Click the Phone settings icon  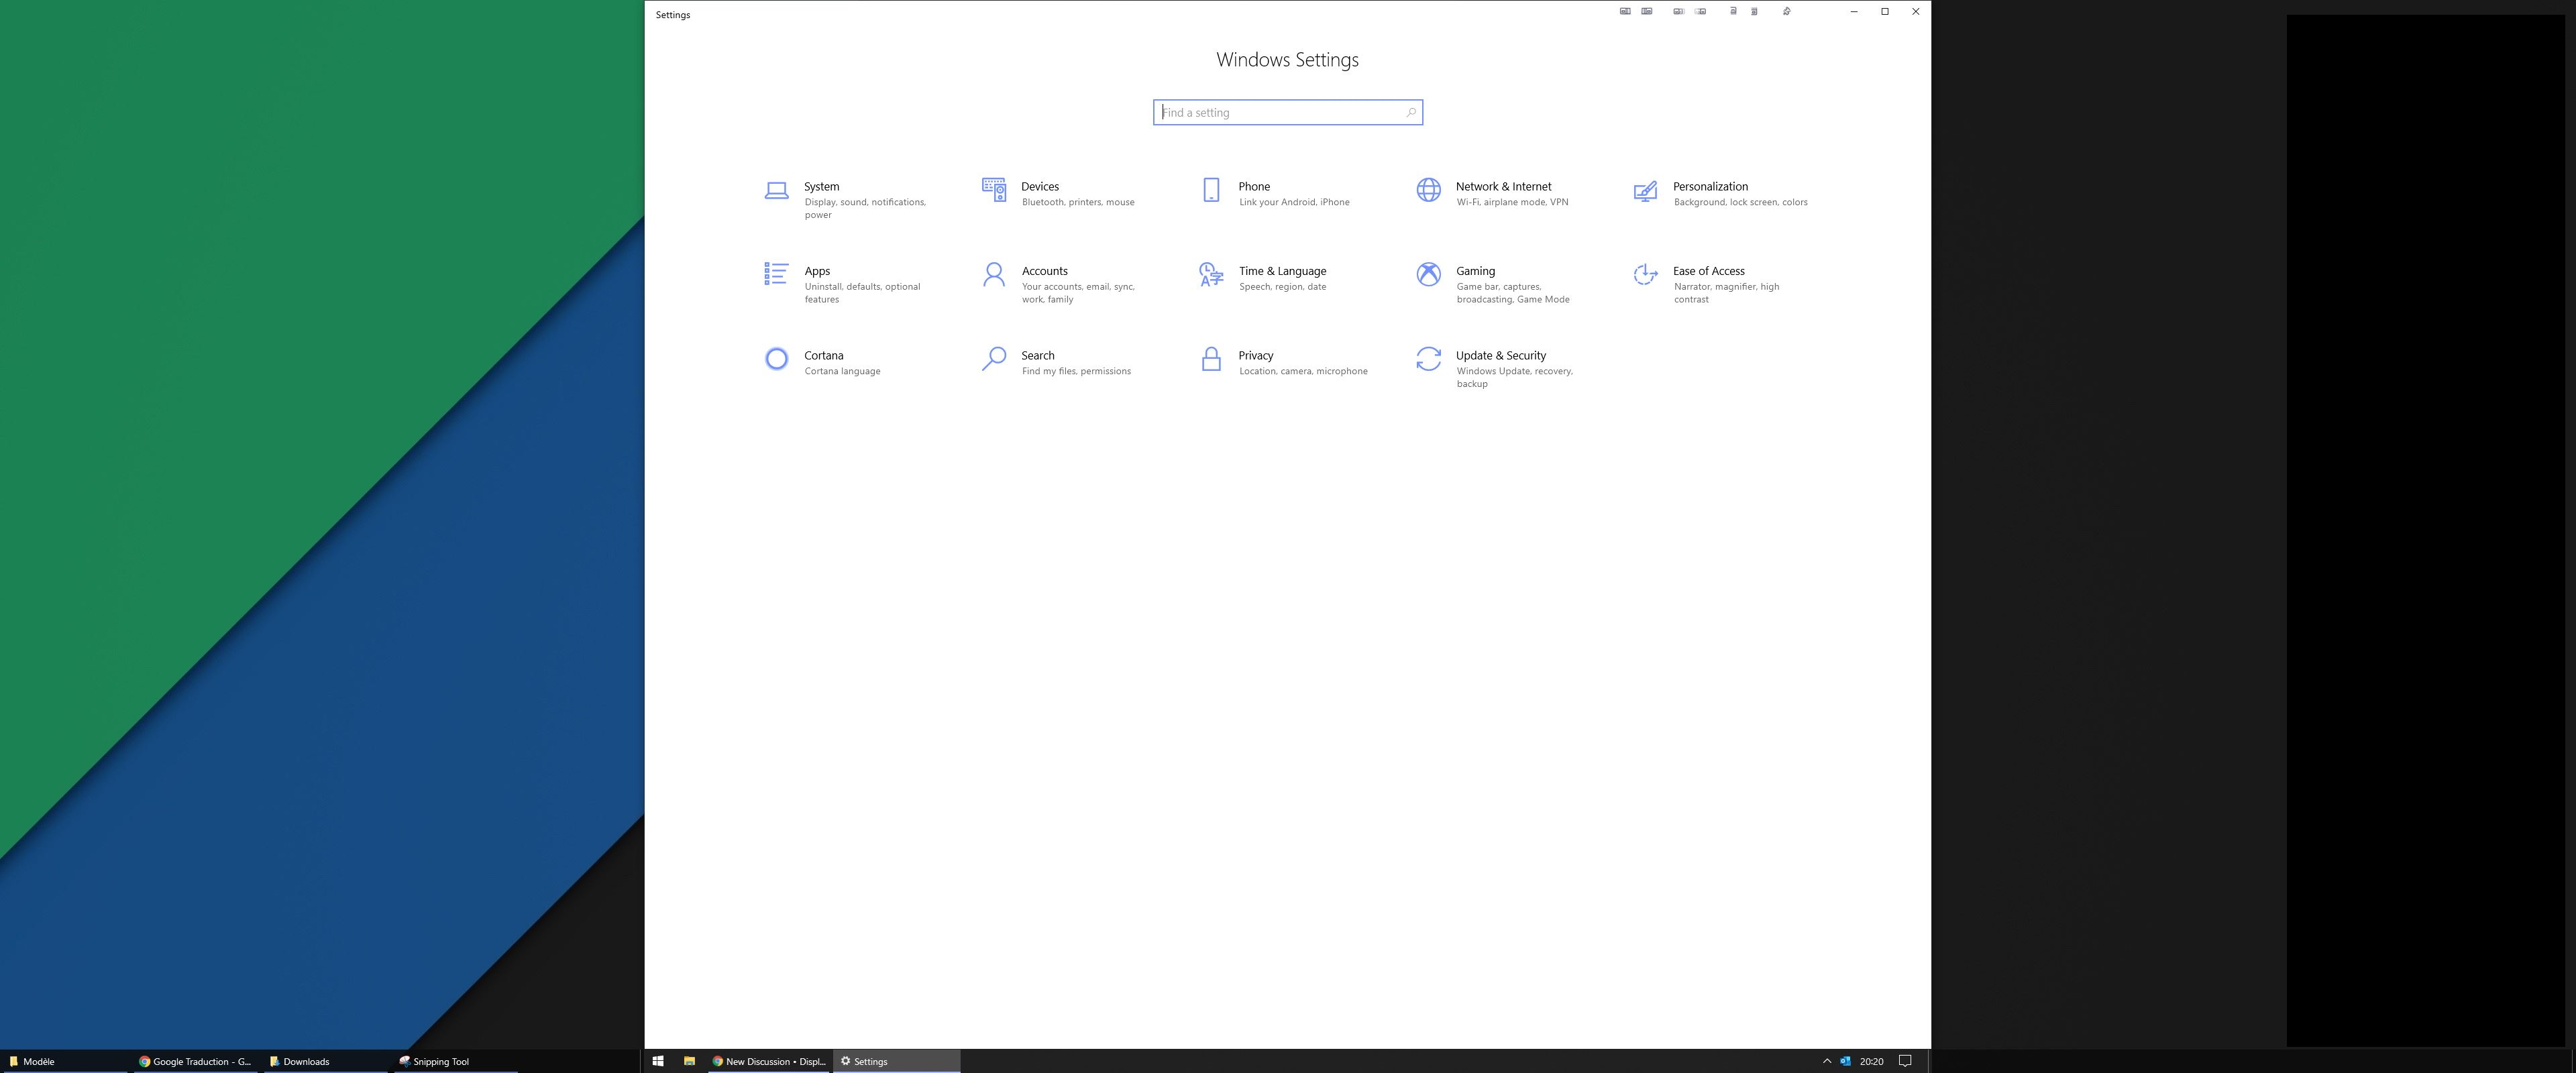click(1210, 190)
